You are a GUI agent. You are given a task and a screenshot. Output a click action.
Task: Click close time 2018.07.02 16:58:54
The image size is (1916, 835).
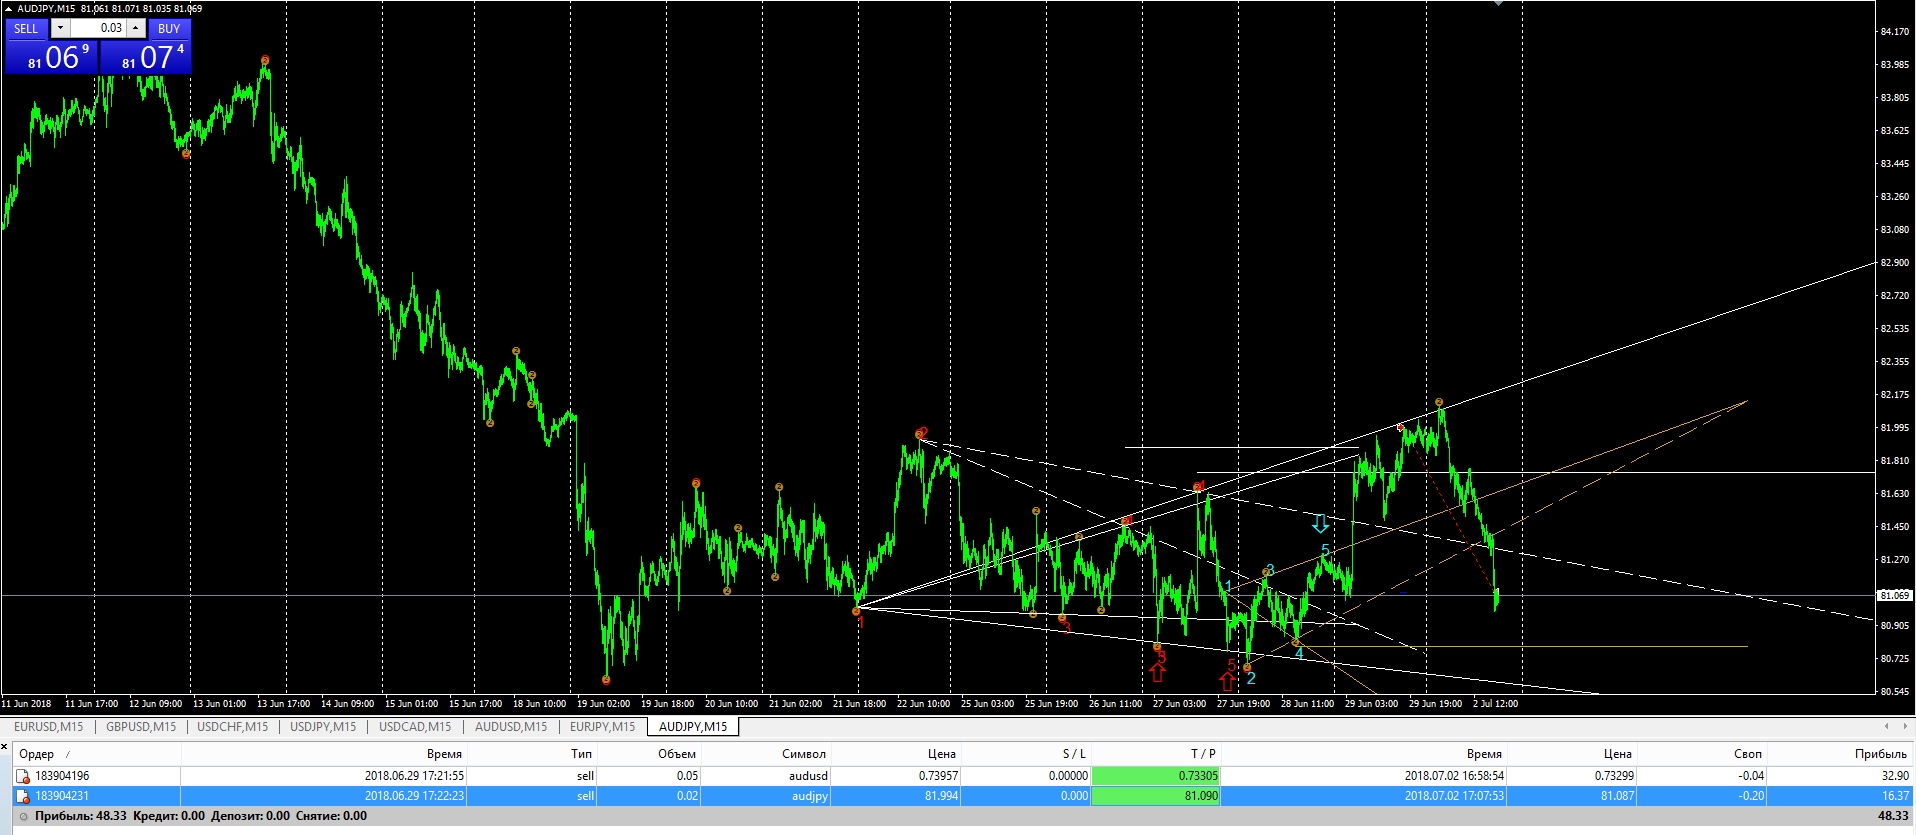[1454, 776]
